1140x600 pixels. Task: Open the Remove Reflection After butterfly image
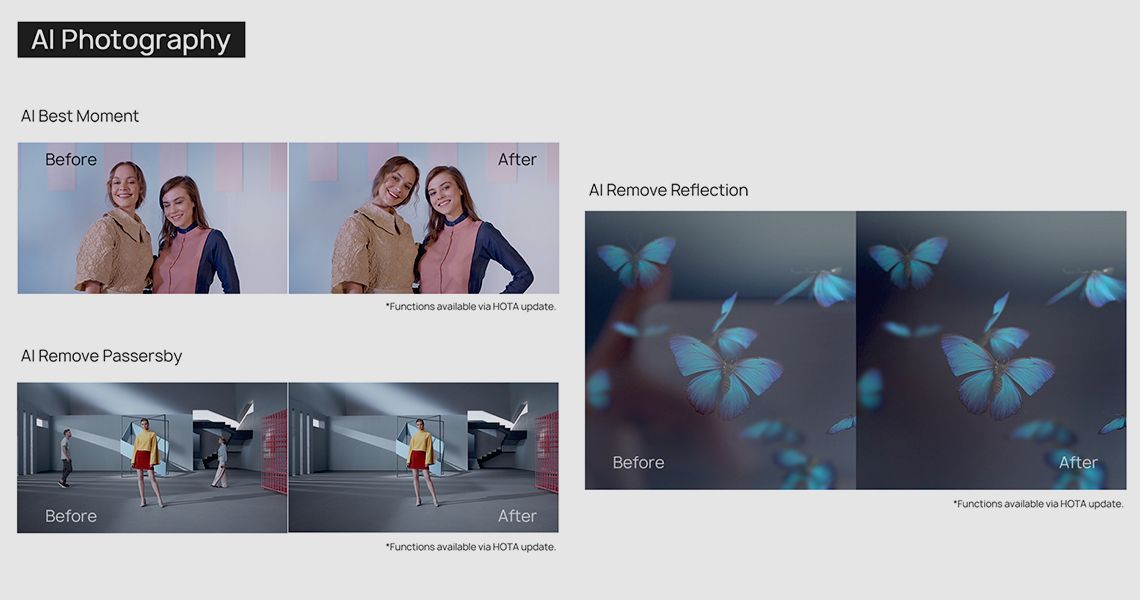pyautogui.click(x=991, y=350)
